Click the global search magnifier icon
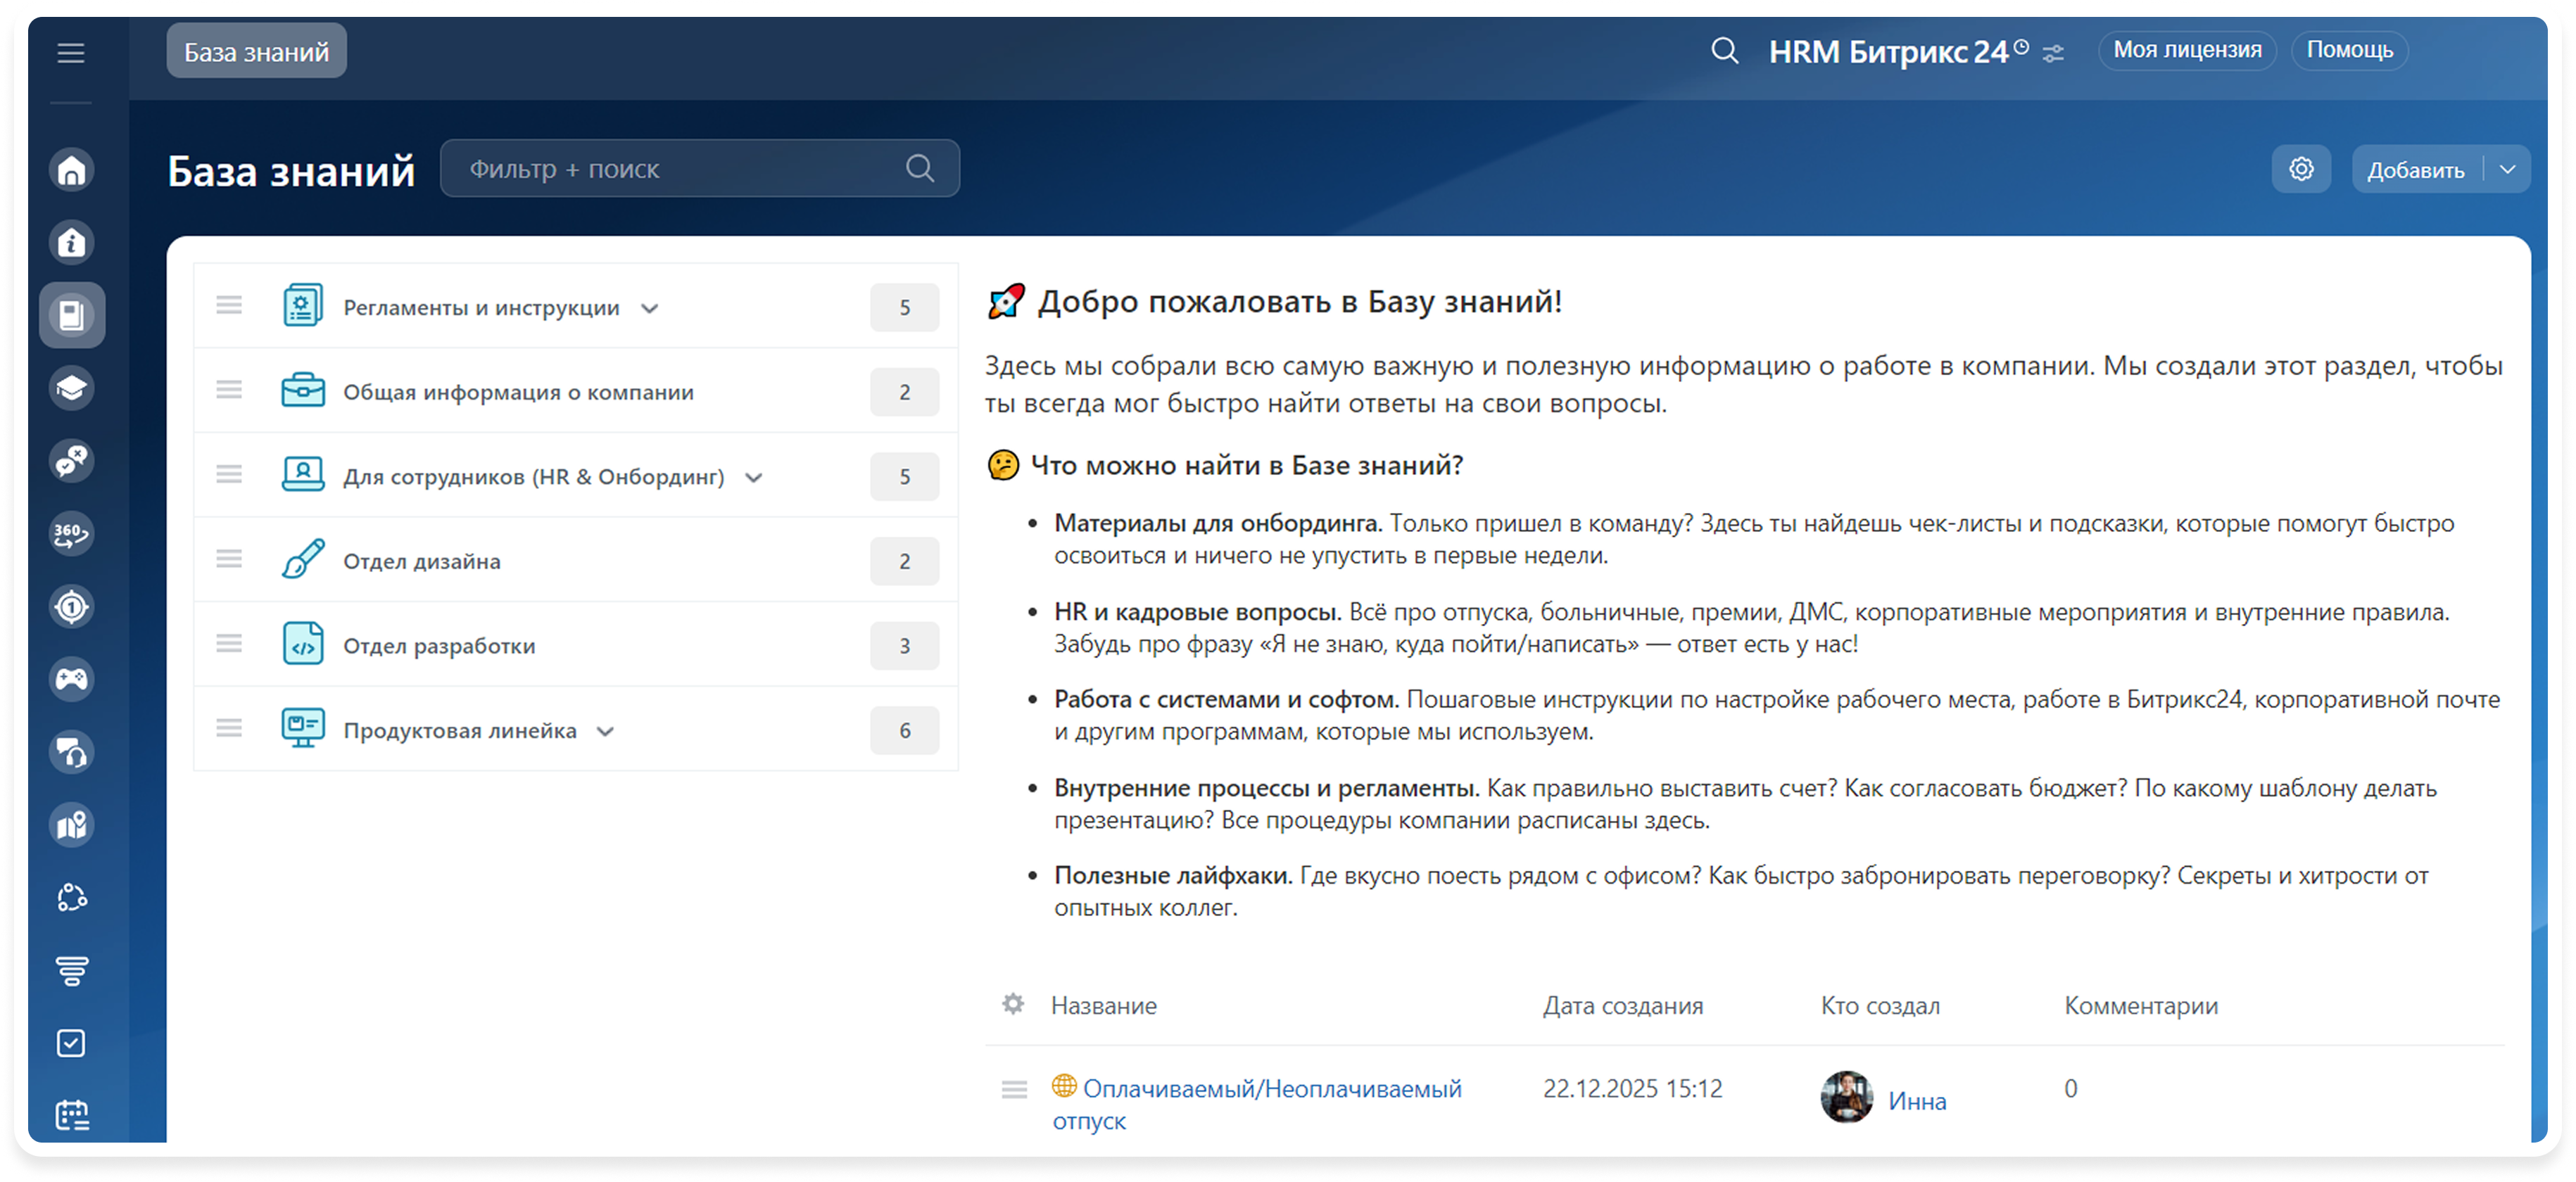Image resolution: width=2576 pixels, height=1182 pixels. pyautogui.click(x=1724, y=50)
